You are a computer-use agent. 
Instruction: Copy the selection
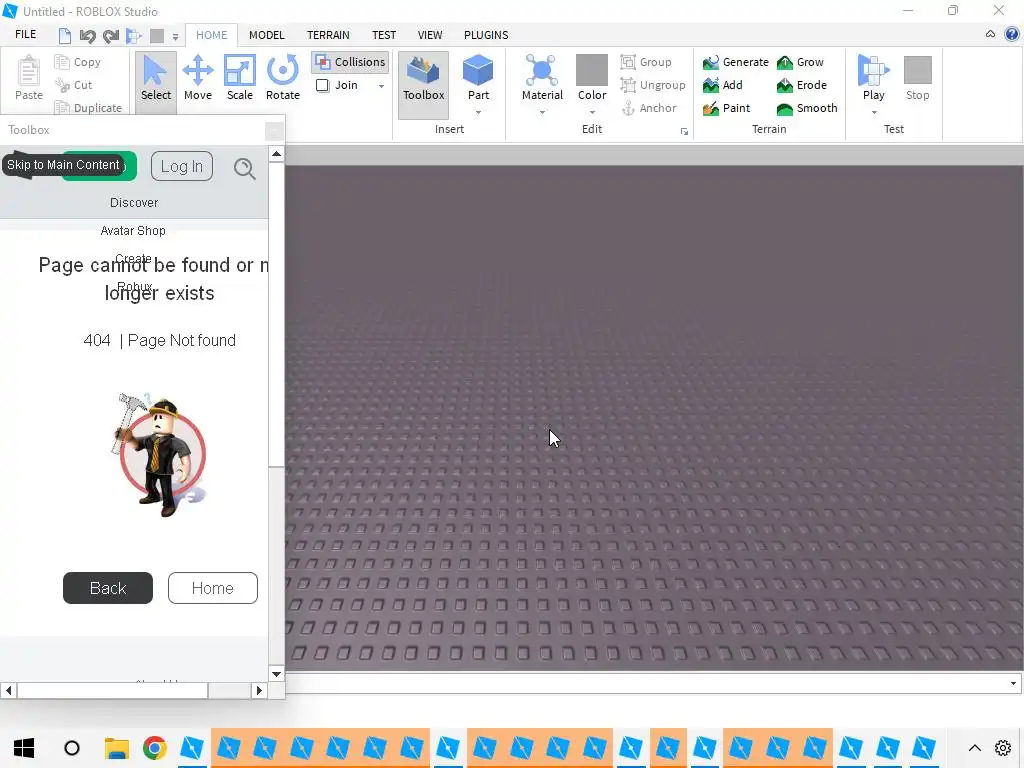click(78, 62)
